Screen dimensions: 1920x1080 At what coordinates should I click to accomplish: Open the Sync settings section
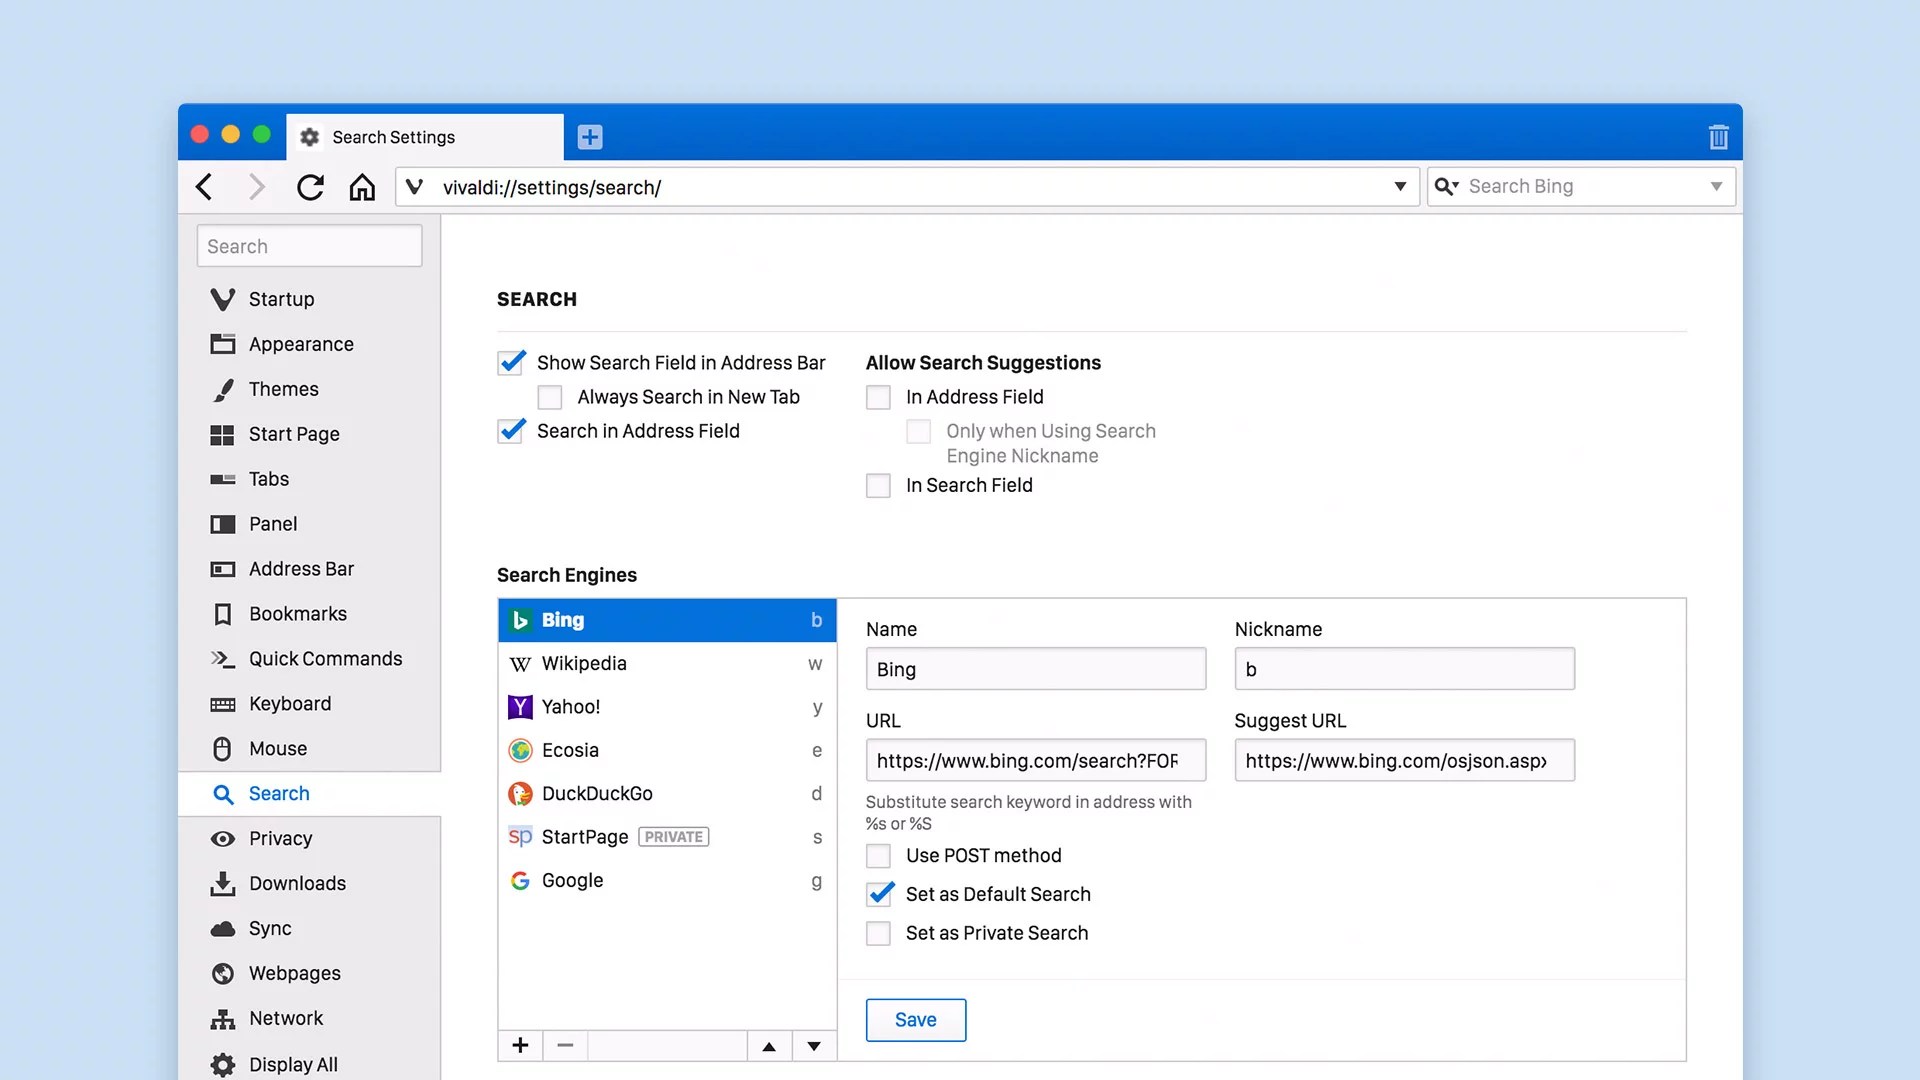coord(269,928)
